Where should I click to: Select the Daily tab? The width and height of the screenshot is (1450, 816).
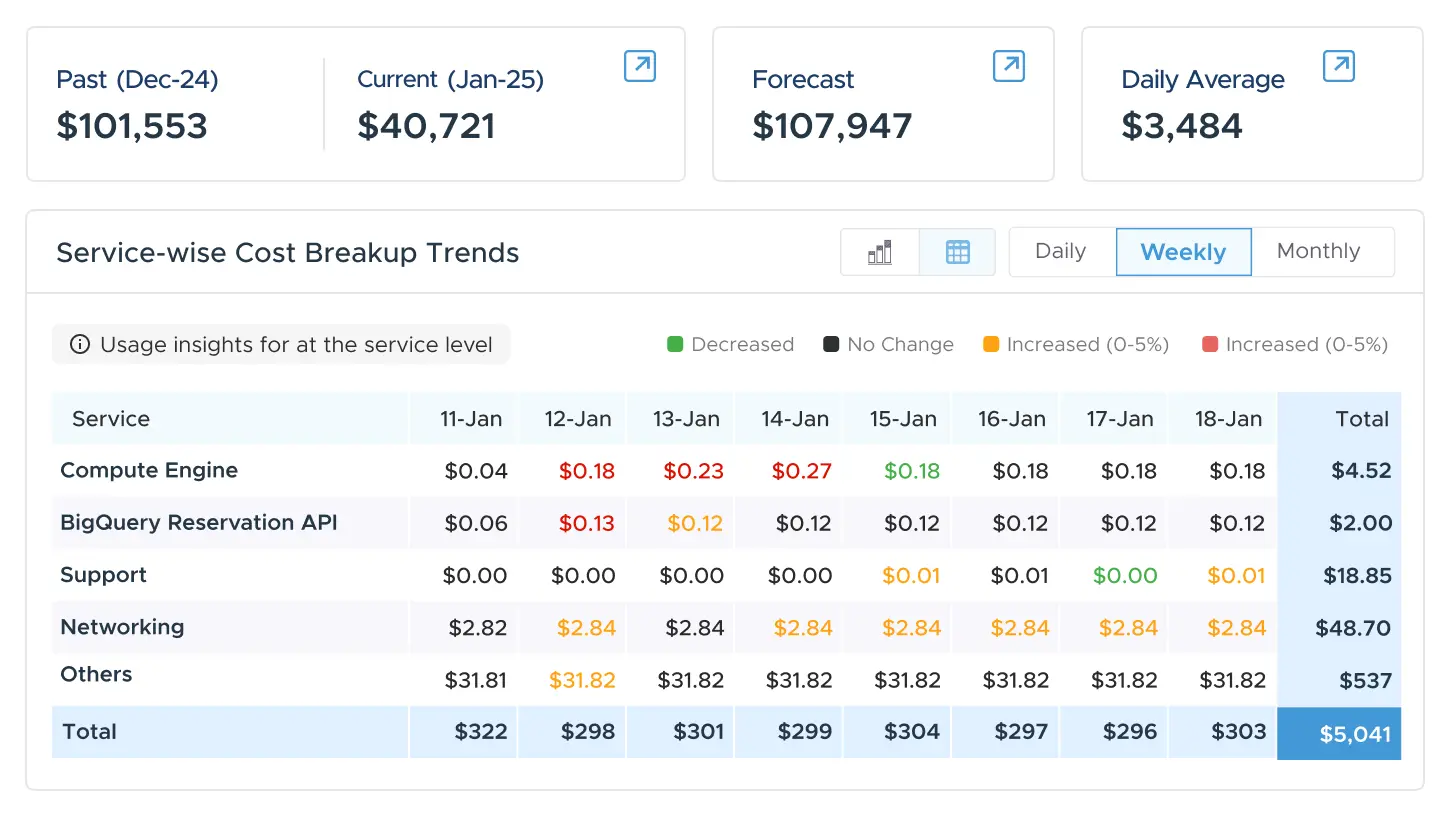1061,252
